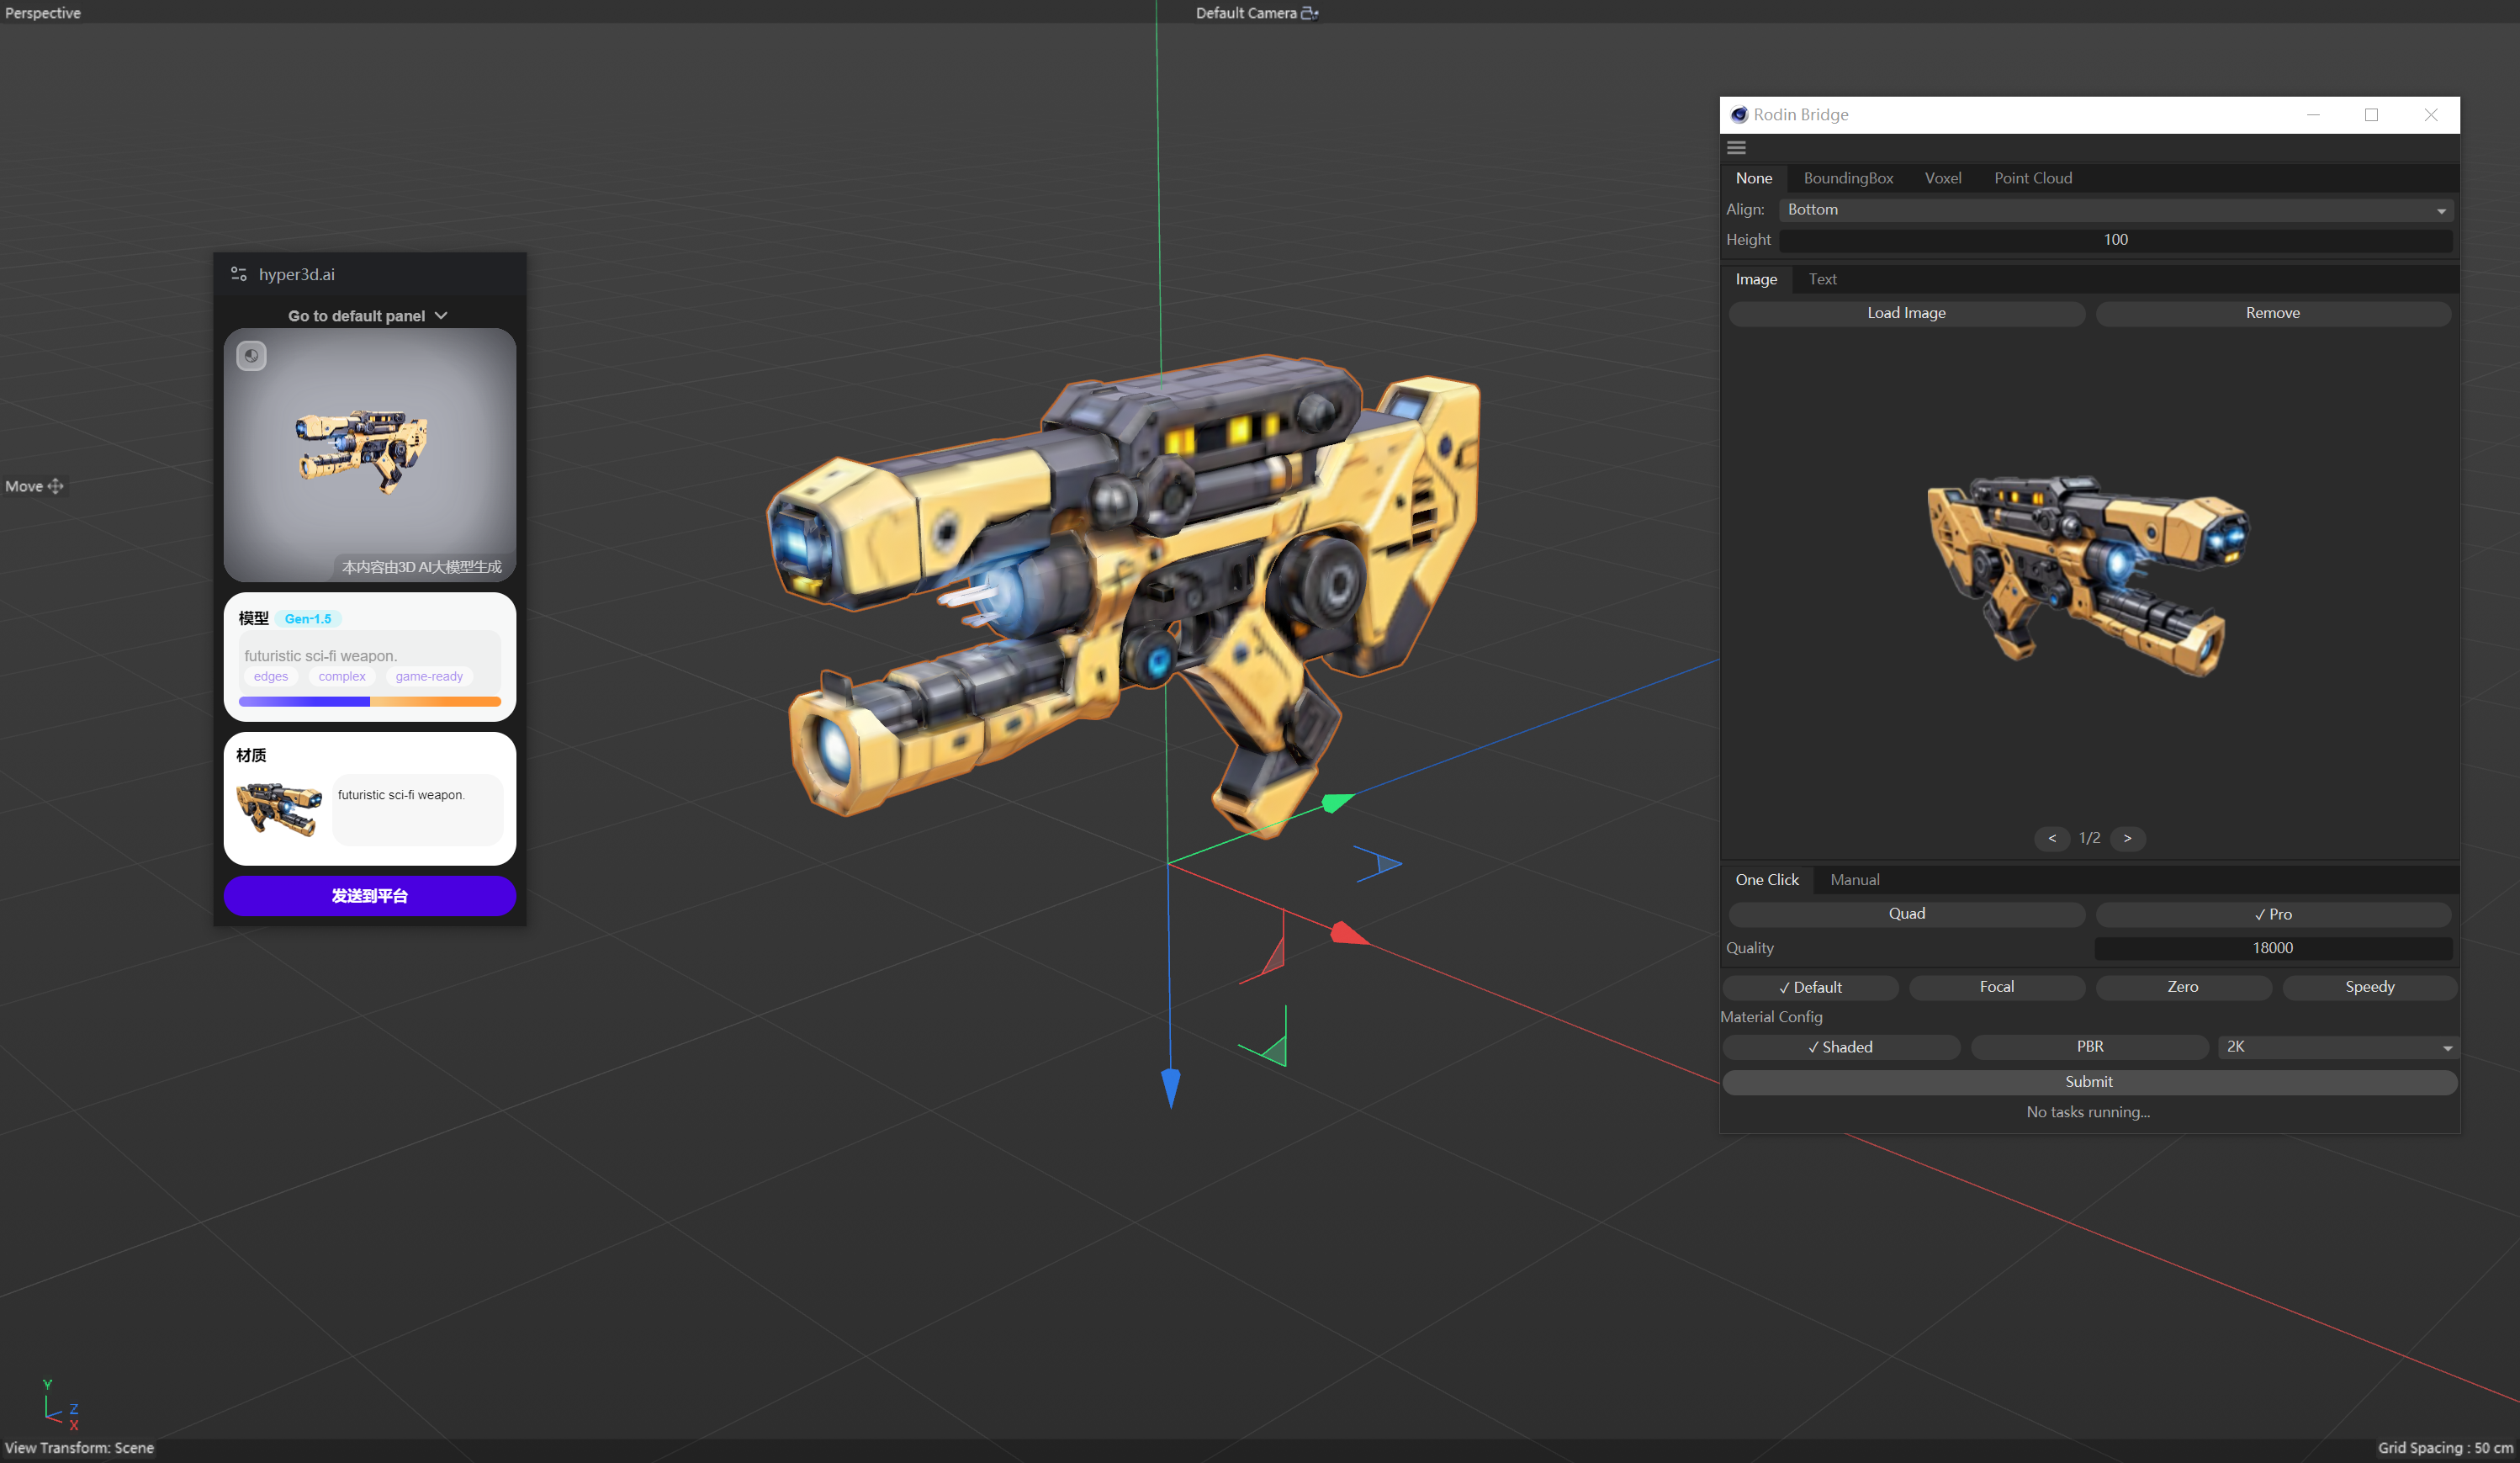Click the Move tool crosshair icon
Viewport: 2520px width, 1463px height.
coord(56,486)
